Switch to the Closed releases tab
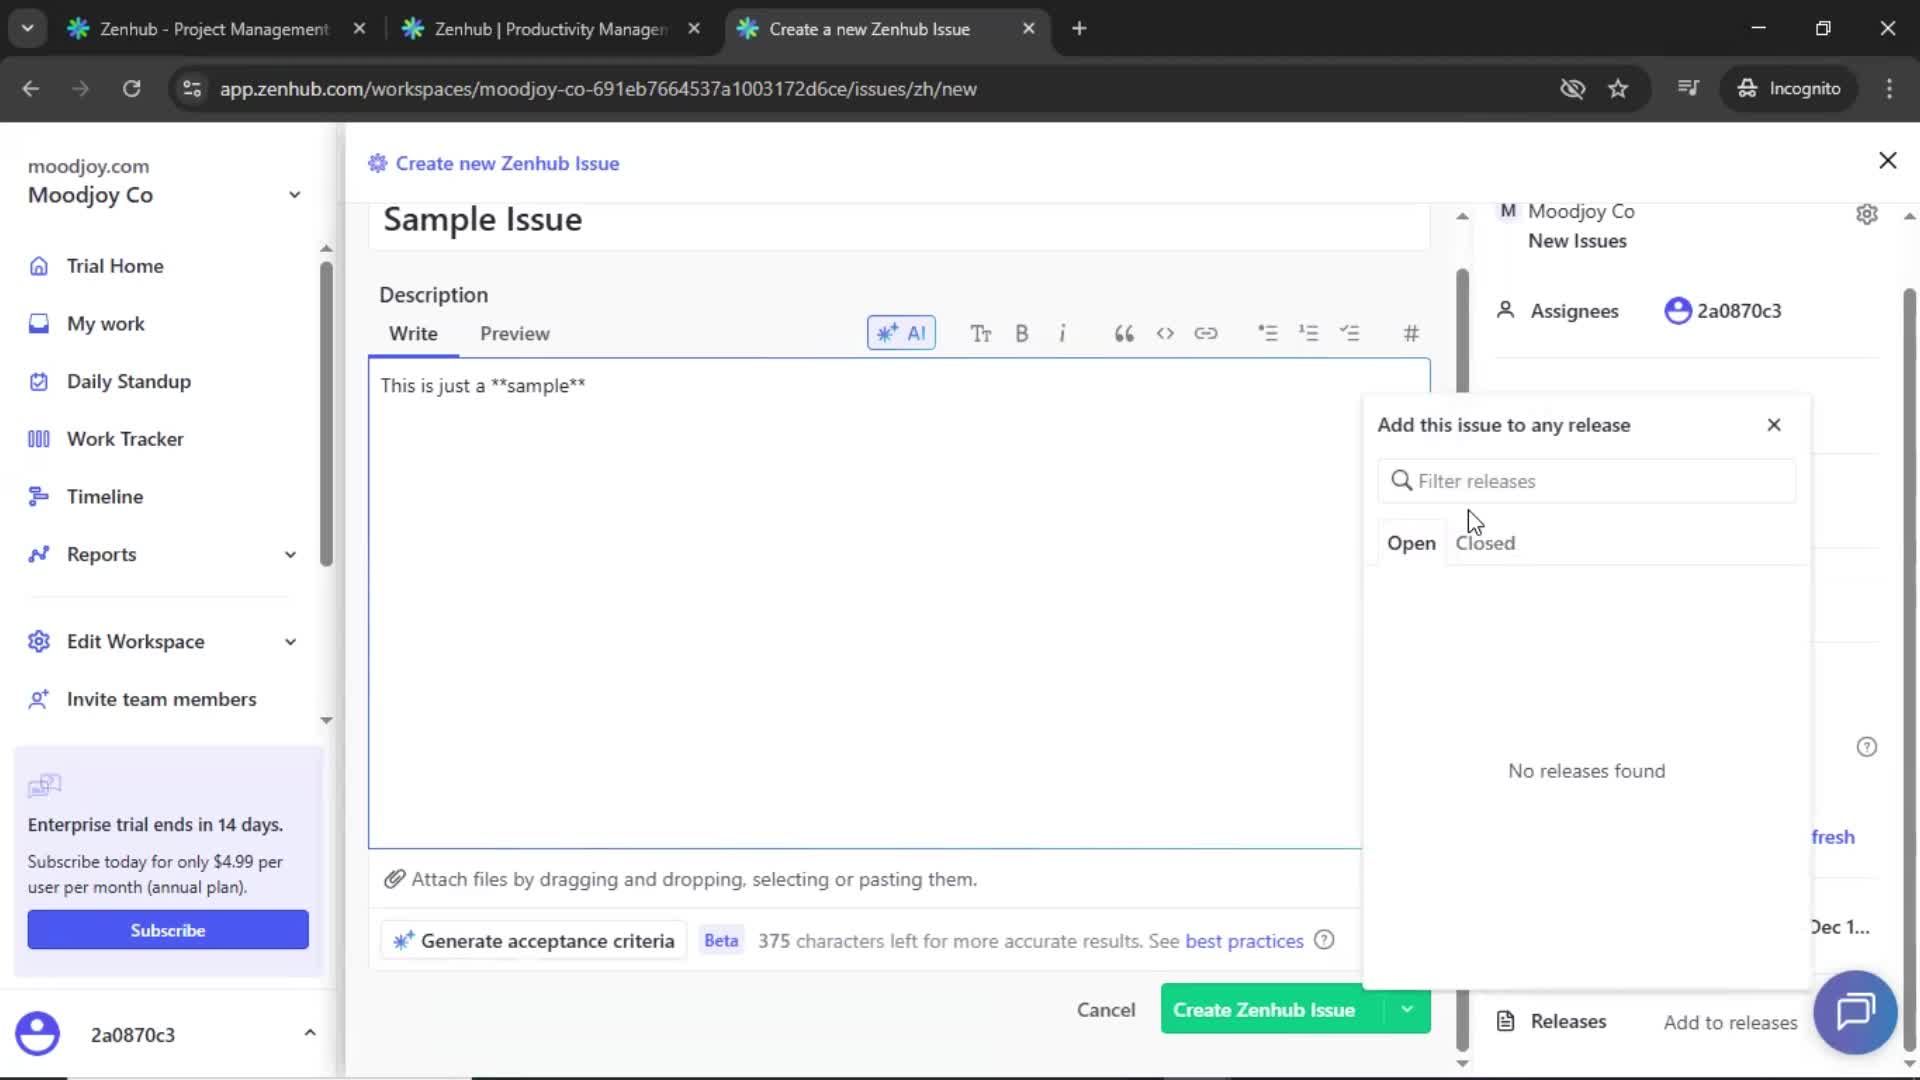This screenshot has height=1080, width=1920. (x=1485, y=543)
